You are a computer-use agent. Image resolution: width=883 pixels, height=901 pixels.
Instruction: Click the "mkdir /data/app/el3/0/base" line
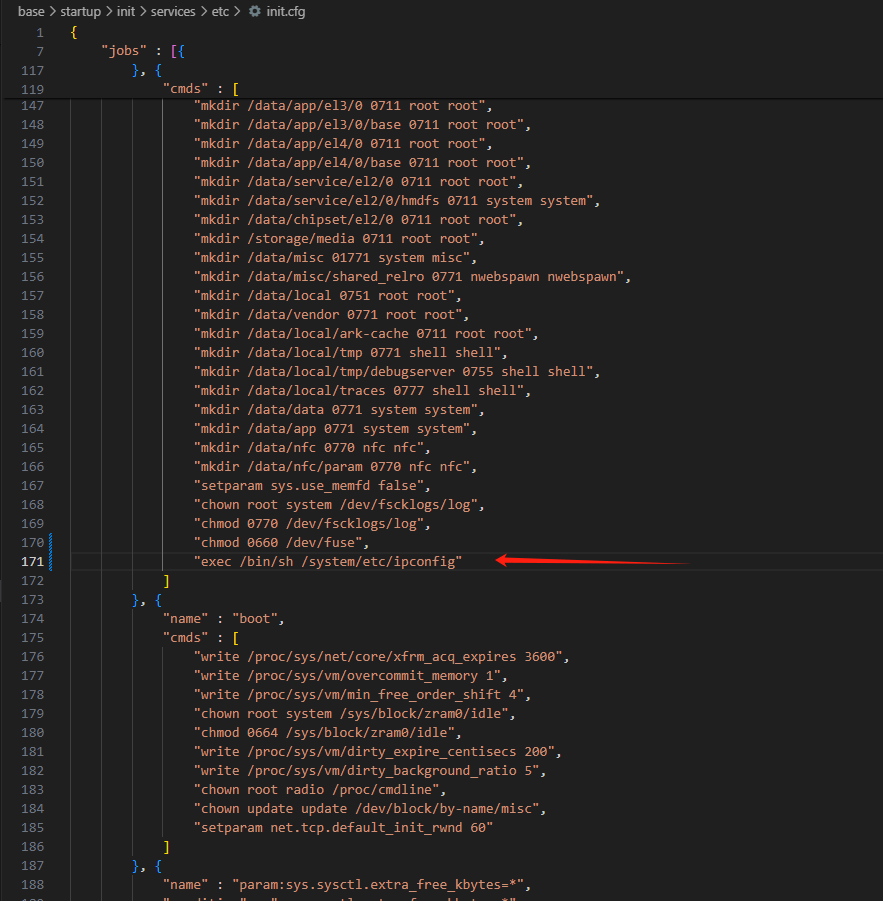[x=363, y=125]
